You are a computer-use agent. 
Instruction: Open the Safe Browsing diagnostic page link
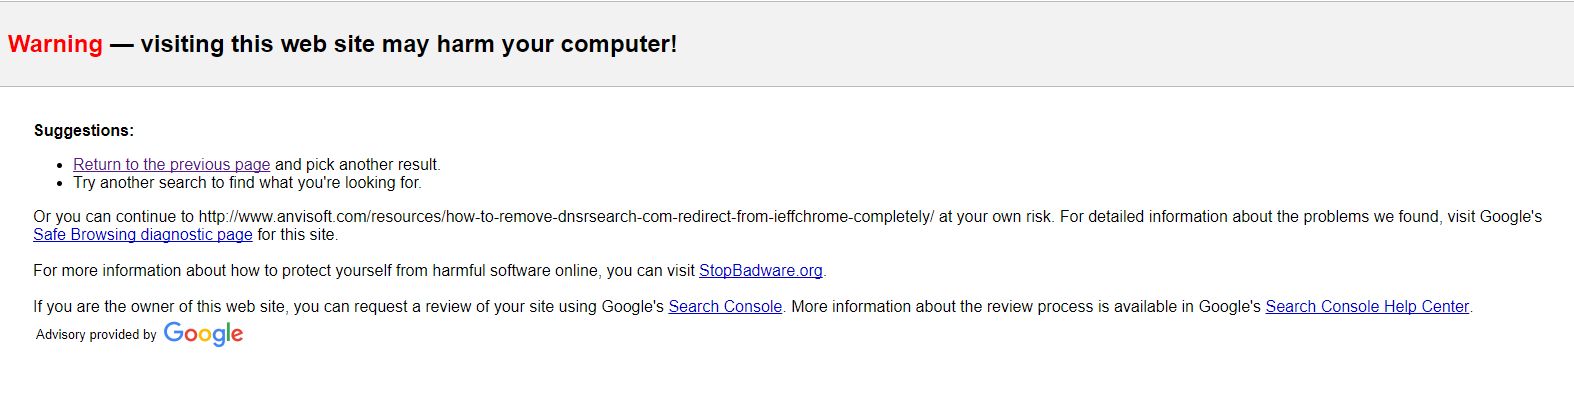click(x=142, y=234)
